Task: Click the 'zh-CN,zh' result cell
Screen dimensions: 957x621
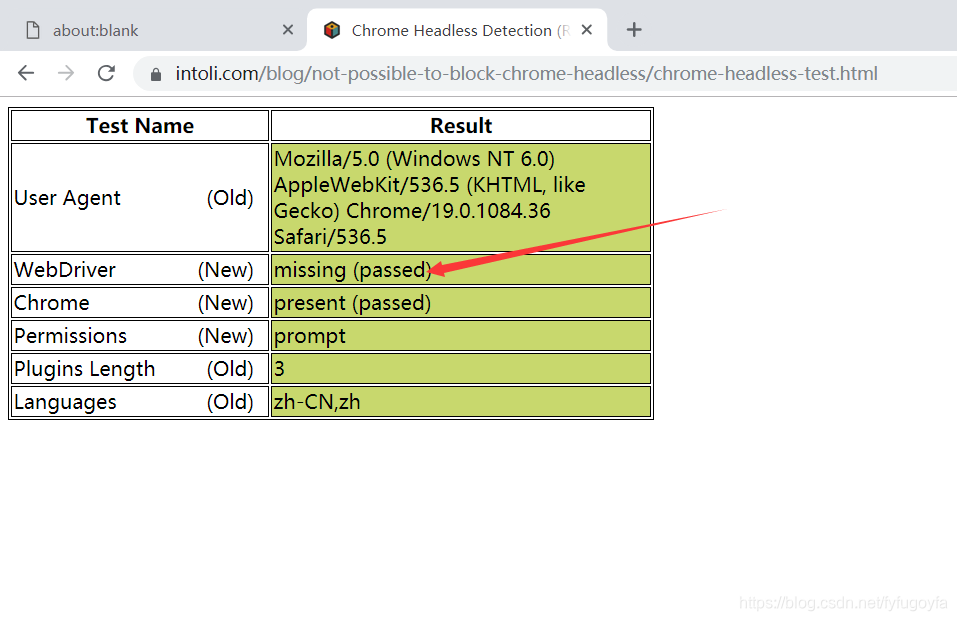Action: point(461,401)
